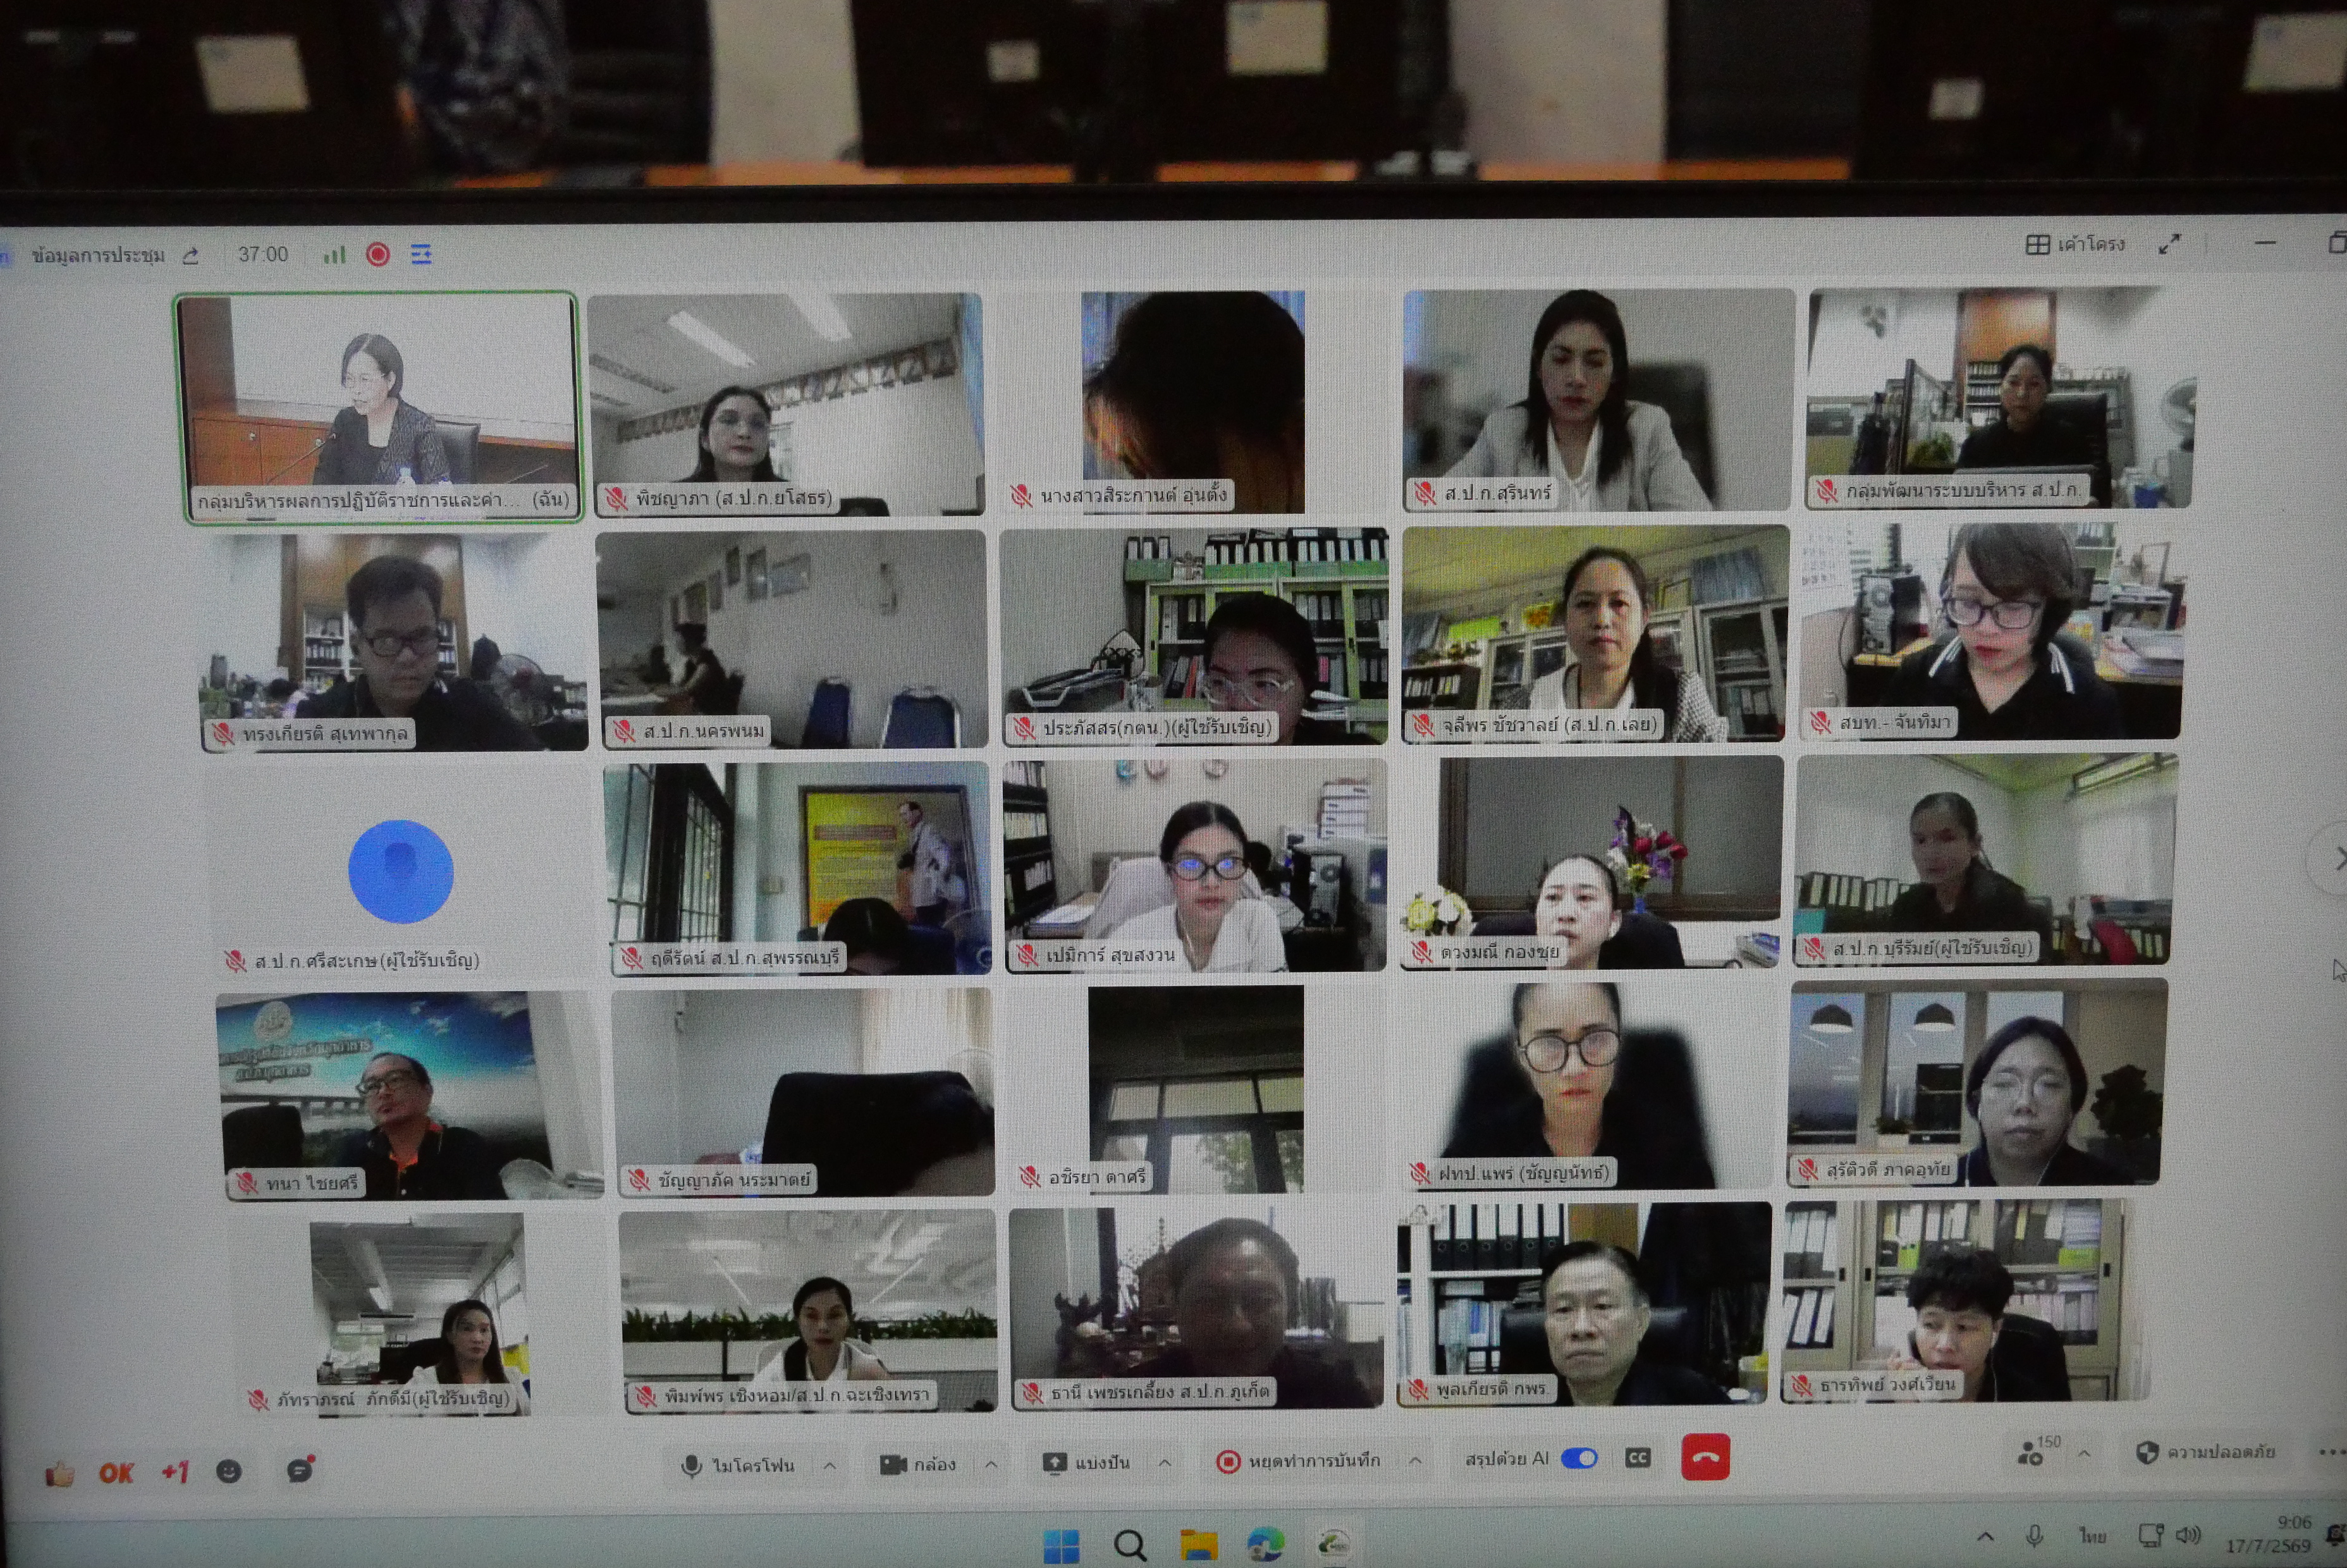Select ส.ป.ก.นครพนม video tile
Viewport: 2347px width, 1568px height.
pos(791,639)
